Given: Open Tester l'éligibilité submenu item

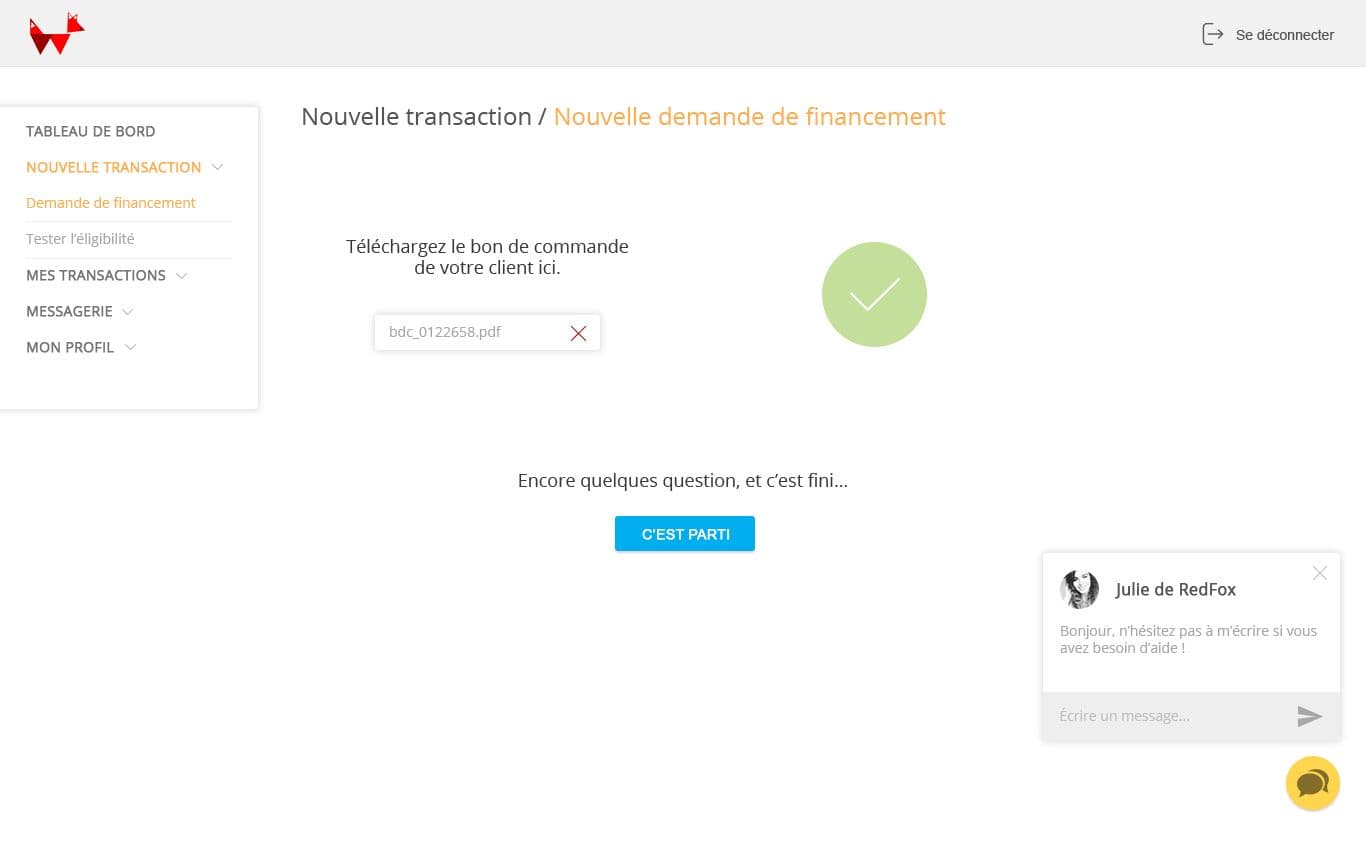Looking at the screenshot, I should pos(80,239).
